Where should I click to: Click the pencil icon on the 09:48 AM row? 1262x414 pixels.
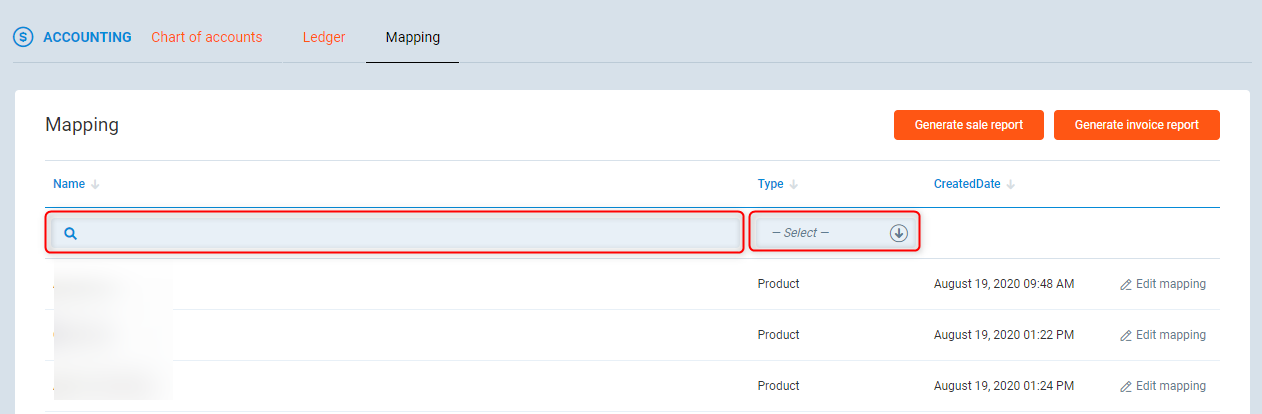1126,285
